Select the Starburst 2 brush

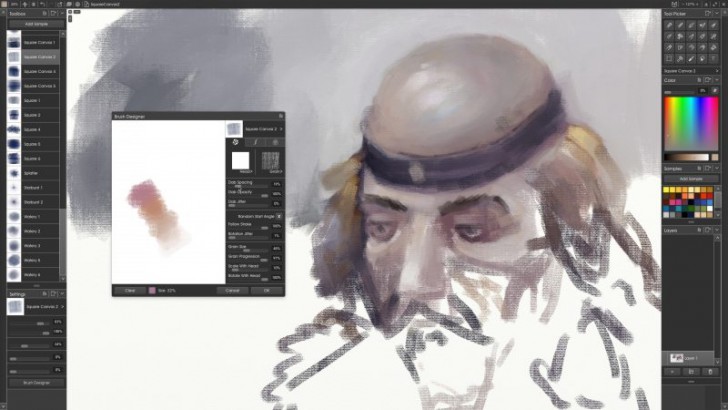point(33,202)
